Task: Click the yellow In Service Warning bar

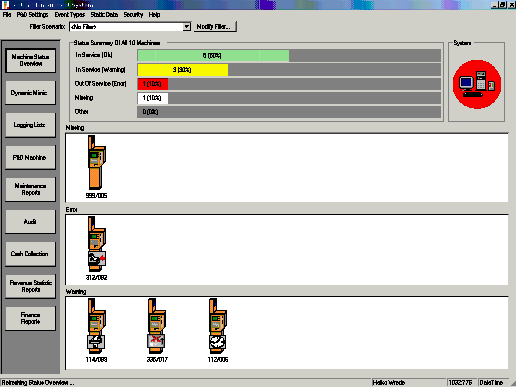Action: click(183, 70)
